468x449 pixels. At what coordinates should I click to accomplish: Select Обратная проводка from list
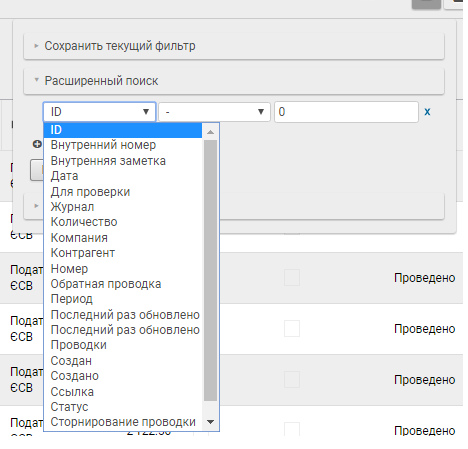click(106, 284)
